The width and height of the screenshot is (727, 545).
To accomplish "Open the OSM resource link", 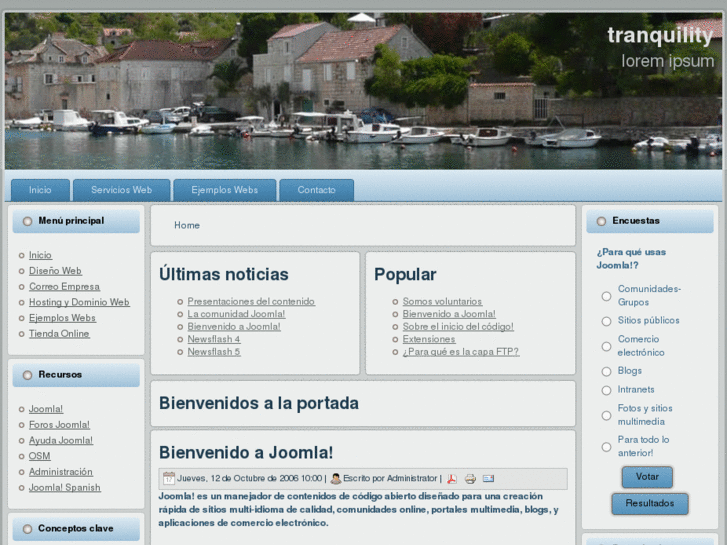I will [39, 456].
